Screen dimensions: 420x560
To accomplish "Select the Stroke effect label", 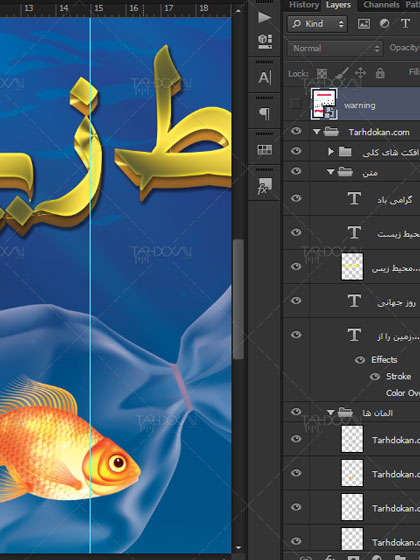I will (398, 376).
